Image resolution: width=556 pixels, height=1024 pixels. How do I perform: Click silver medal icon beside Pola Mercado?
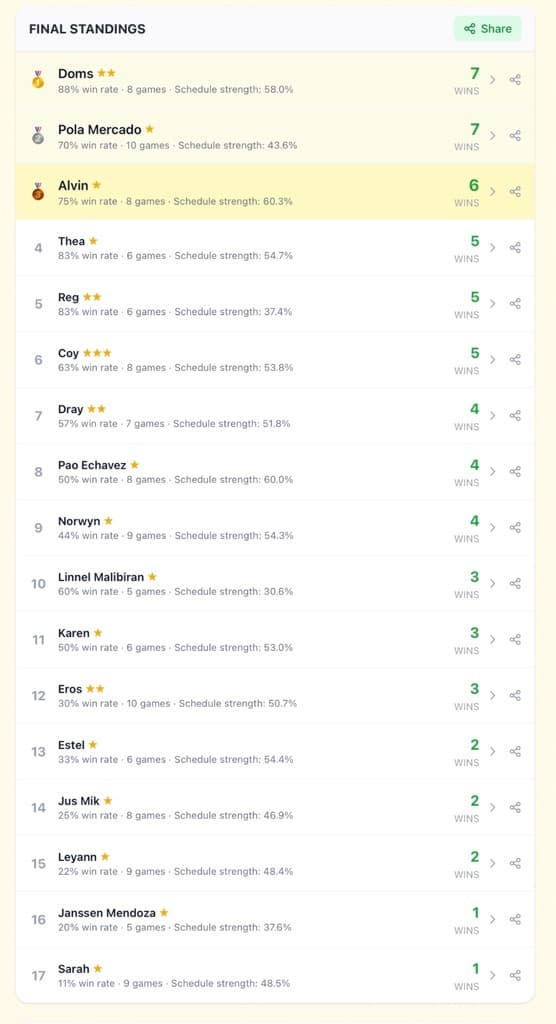[x=38, y=136]
